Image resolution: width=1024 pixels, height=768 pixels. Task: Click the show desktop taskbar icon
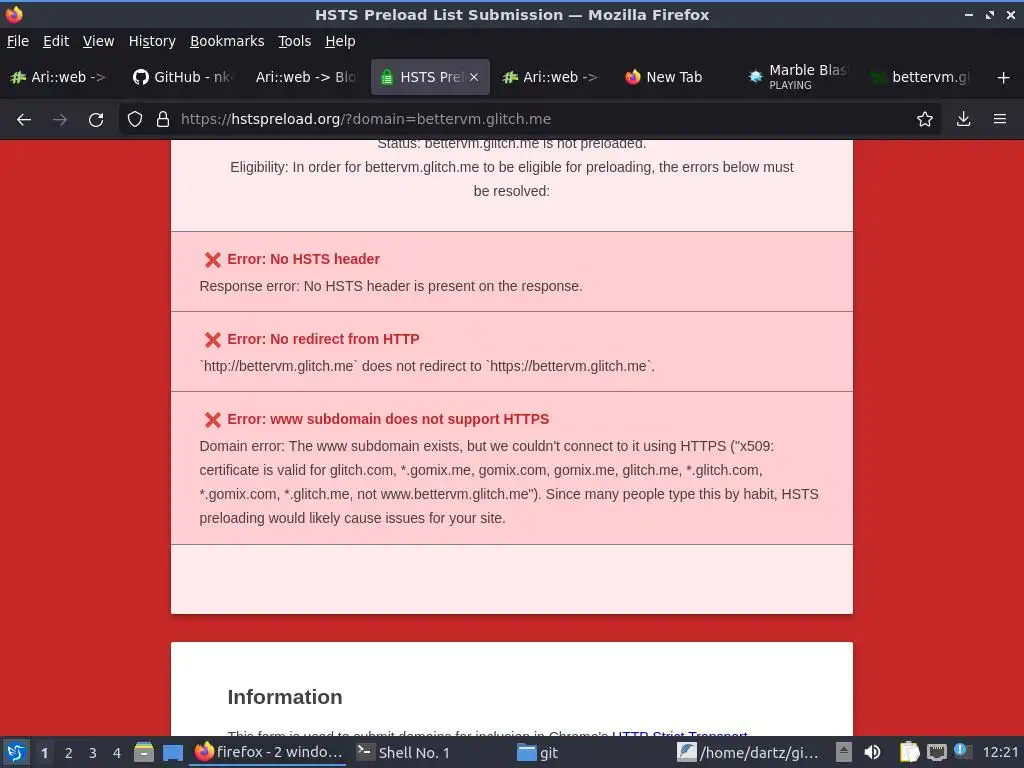pos(172,753)
